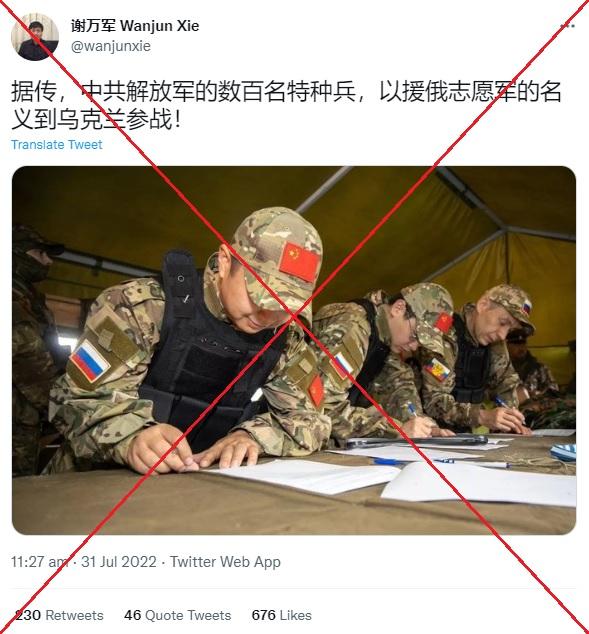This screenshot has height=634, width=589.
Task: Click the quote tweets count number 46
Action: [132, 615]
